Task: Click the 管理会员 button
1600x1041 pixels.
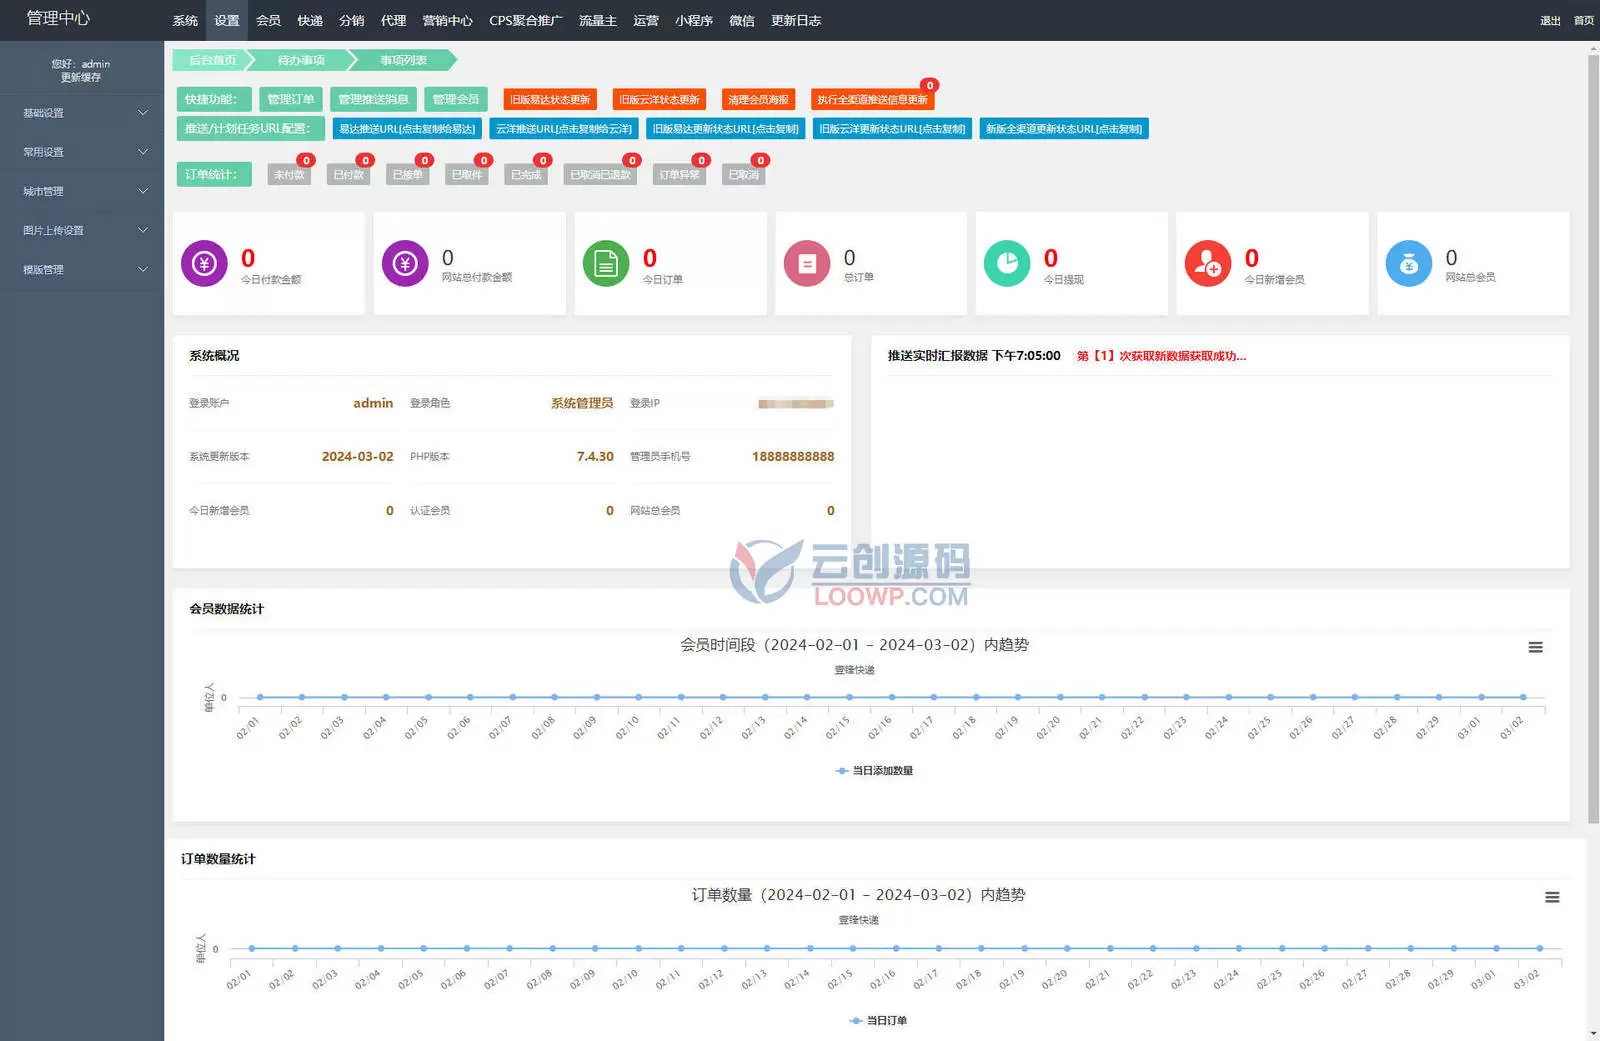Action: click(456, 99)
